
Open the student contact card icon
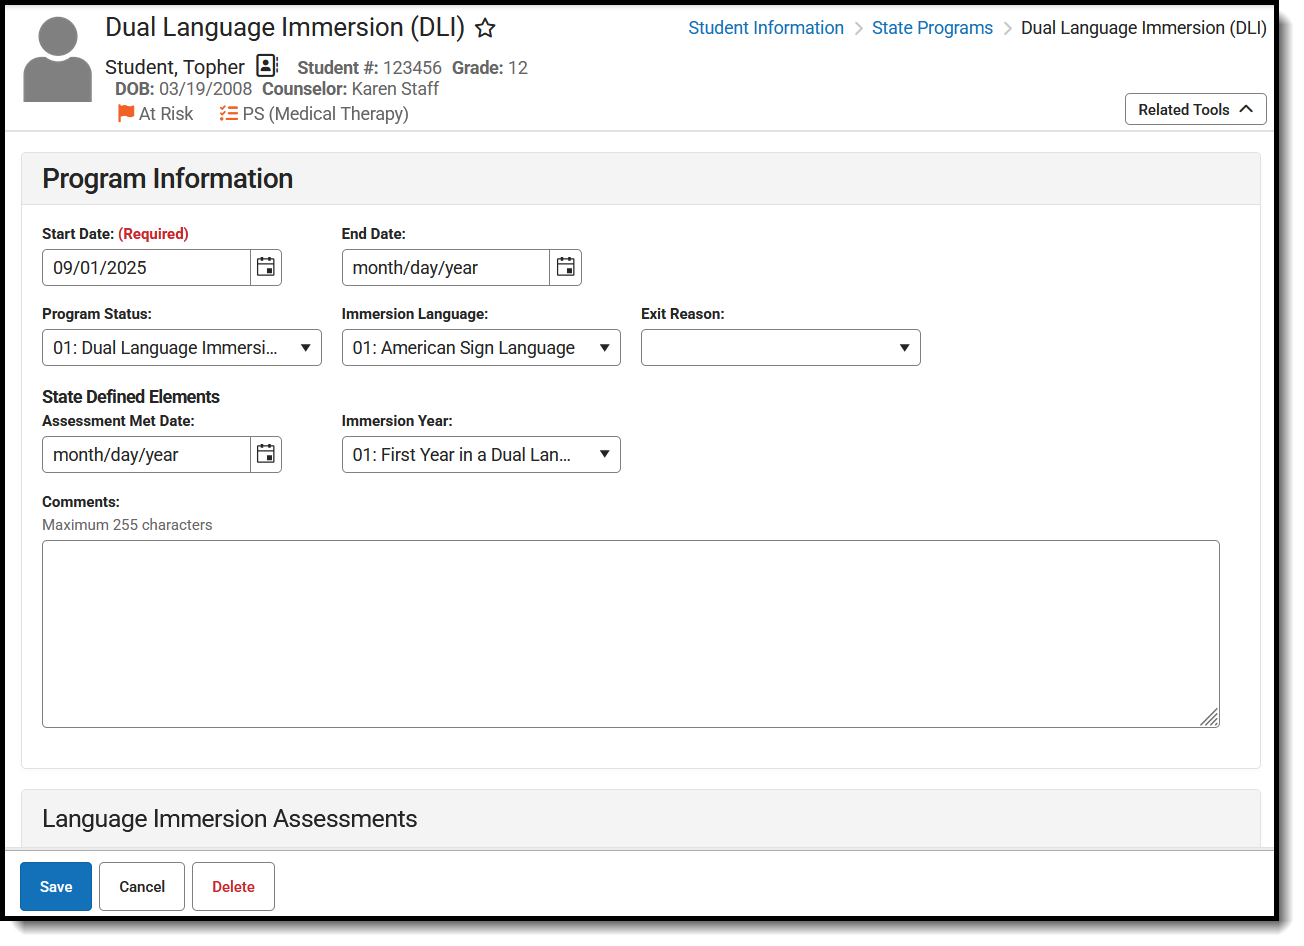266,66
